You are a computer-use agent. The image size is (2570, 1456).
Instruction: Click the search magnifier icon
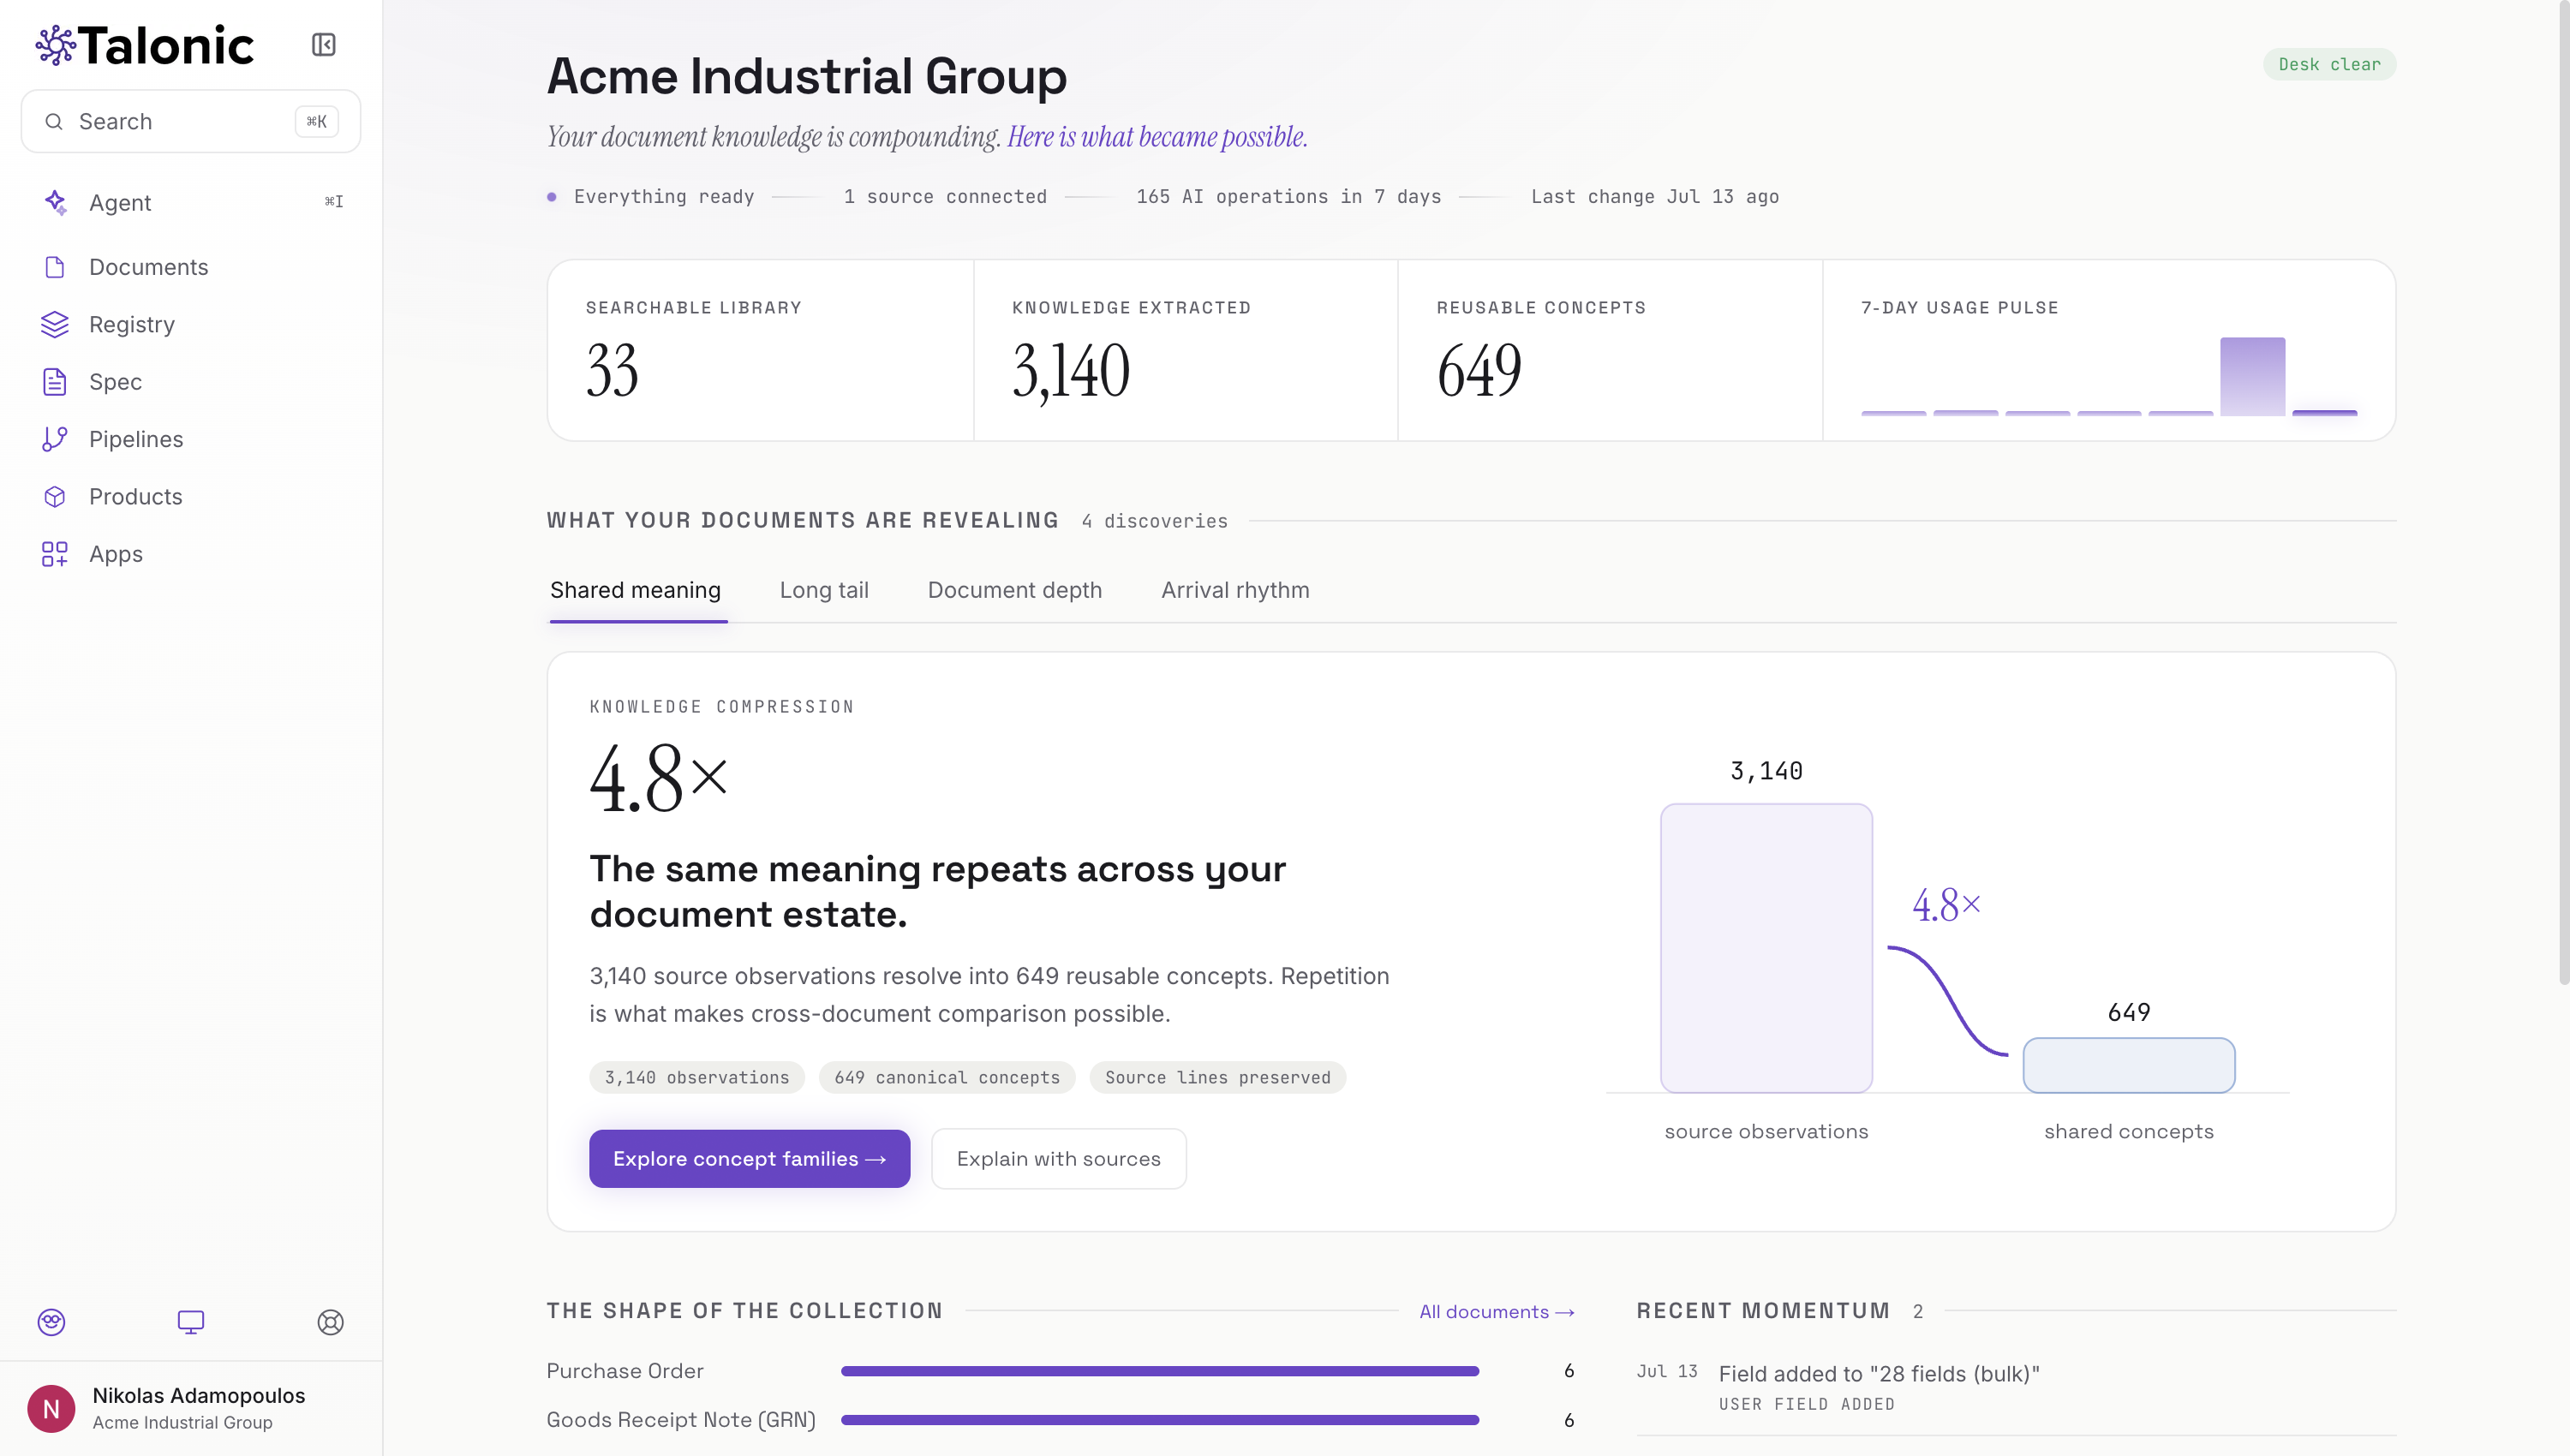pyautogui.click(x=54, y=121)
